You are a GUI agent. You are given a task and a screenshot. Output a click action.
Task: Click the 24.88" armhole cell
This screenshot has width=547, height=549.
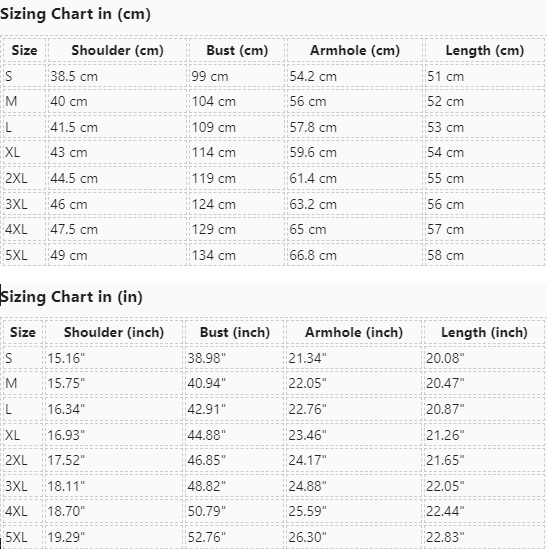click(354, 486)
